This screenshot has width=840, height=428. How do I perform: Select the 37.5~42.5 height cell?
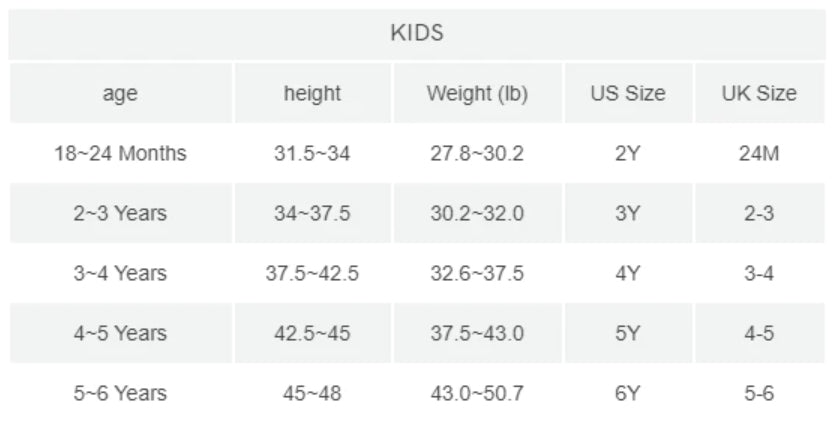click(x=312, y=273)
